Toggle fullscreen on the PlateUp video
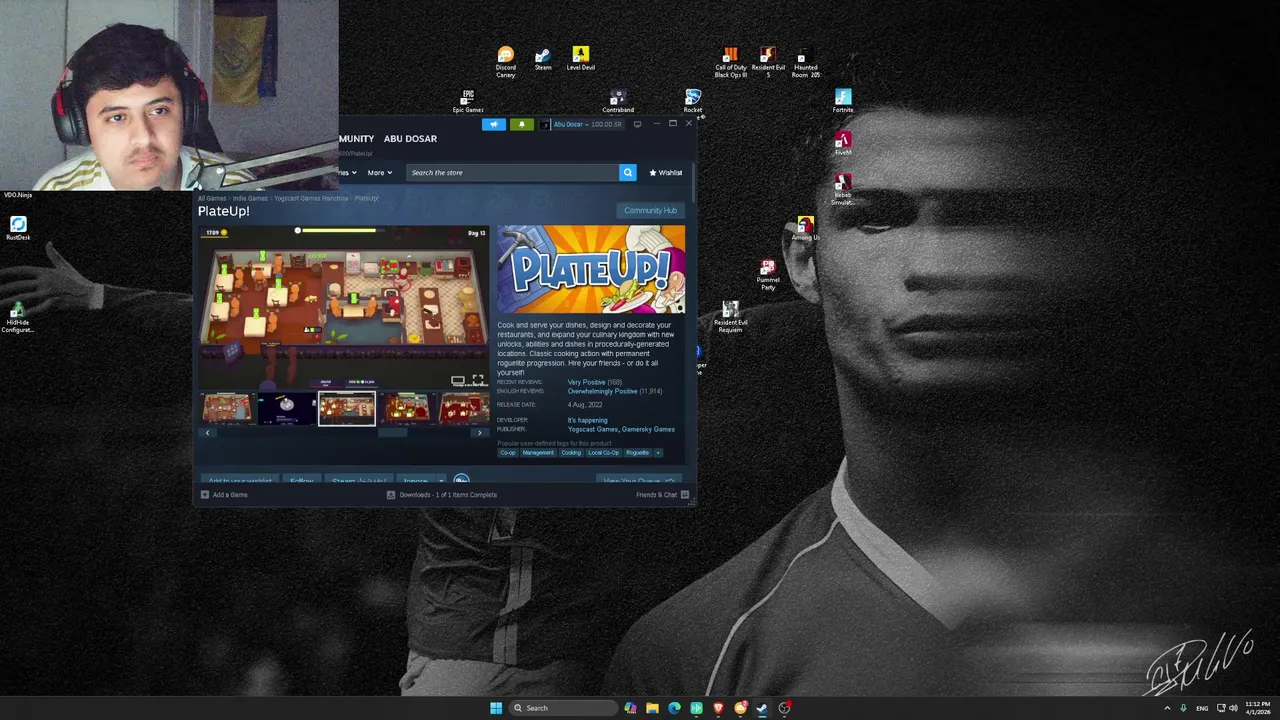This screenshot has height=720, width=1280. click(x=478, y=380)
